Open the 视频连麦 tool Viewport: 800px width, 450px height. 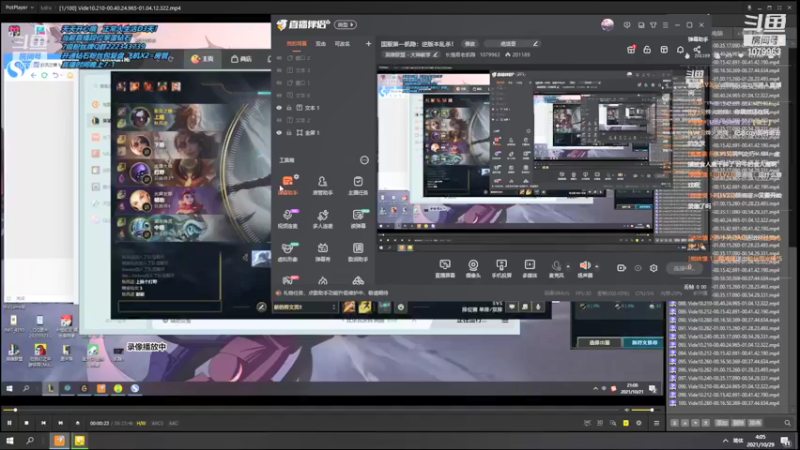(288, 219)
